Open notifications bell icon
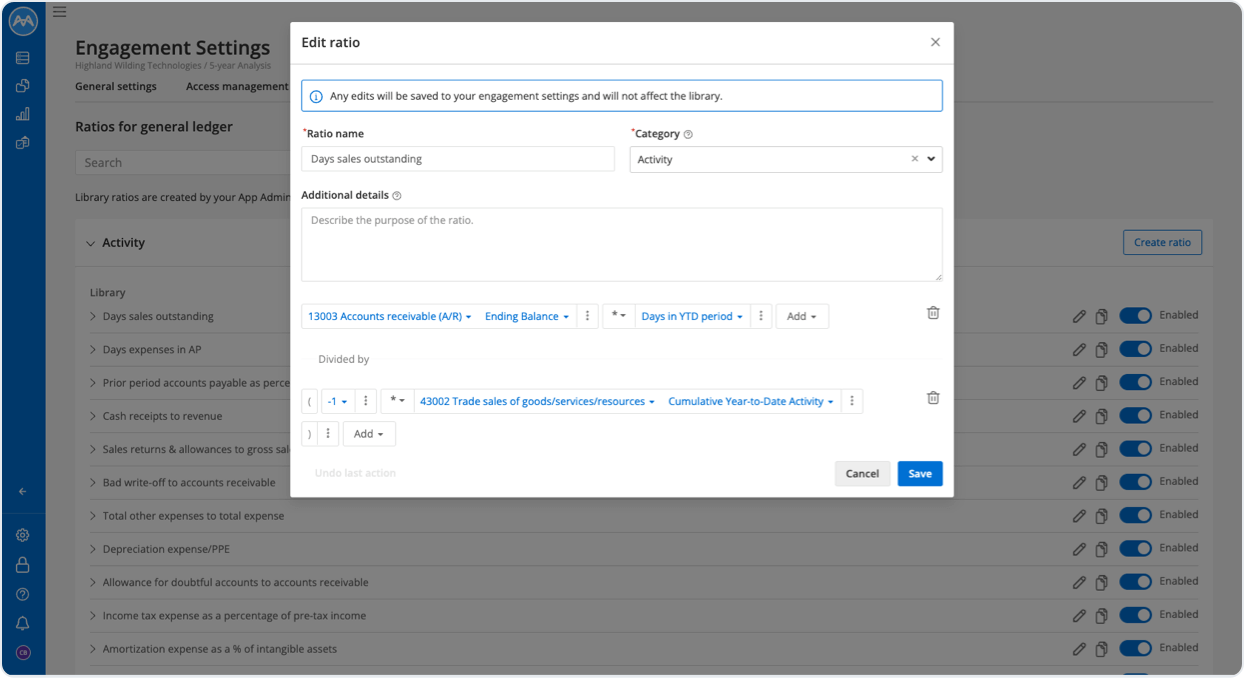The image size is (1244, 678). point(23,623)
